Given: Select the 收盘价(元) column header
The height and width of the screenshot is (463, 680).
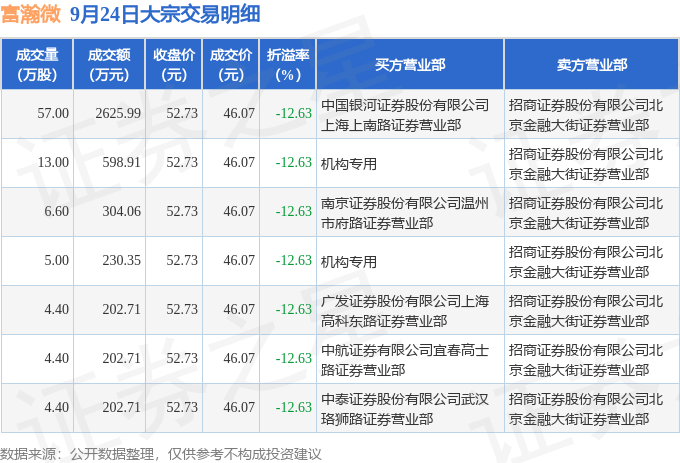Looking at the screenshot, I should coord(174,65).
